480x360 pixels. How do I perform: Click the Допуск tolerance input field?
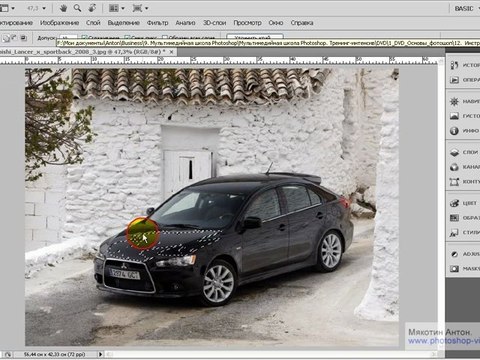[68, 38]
